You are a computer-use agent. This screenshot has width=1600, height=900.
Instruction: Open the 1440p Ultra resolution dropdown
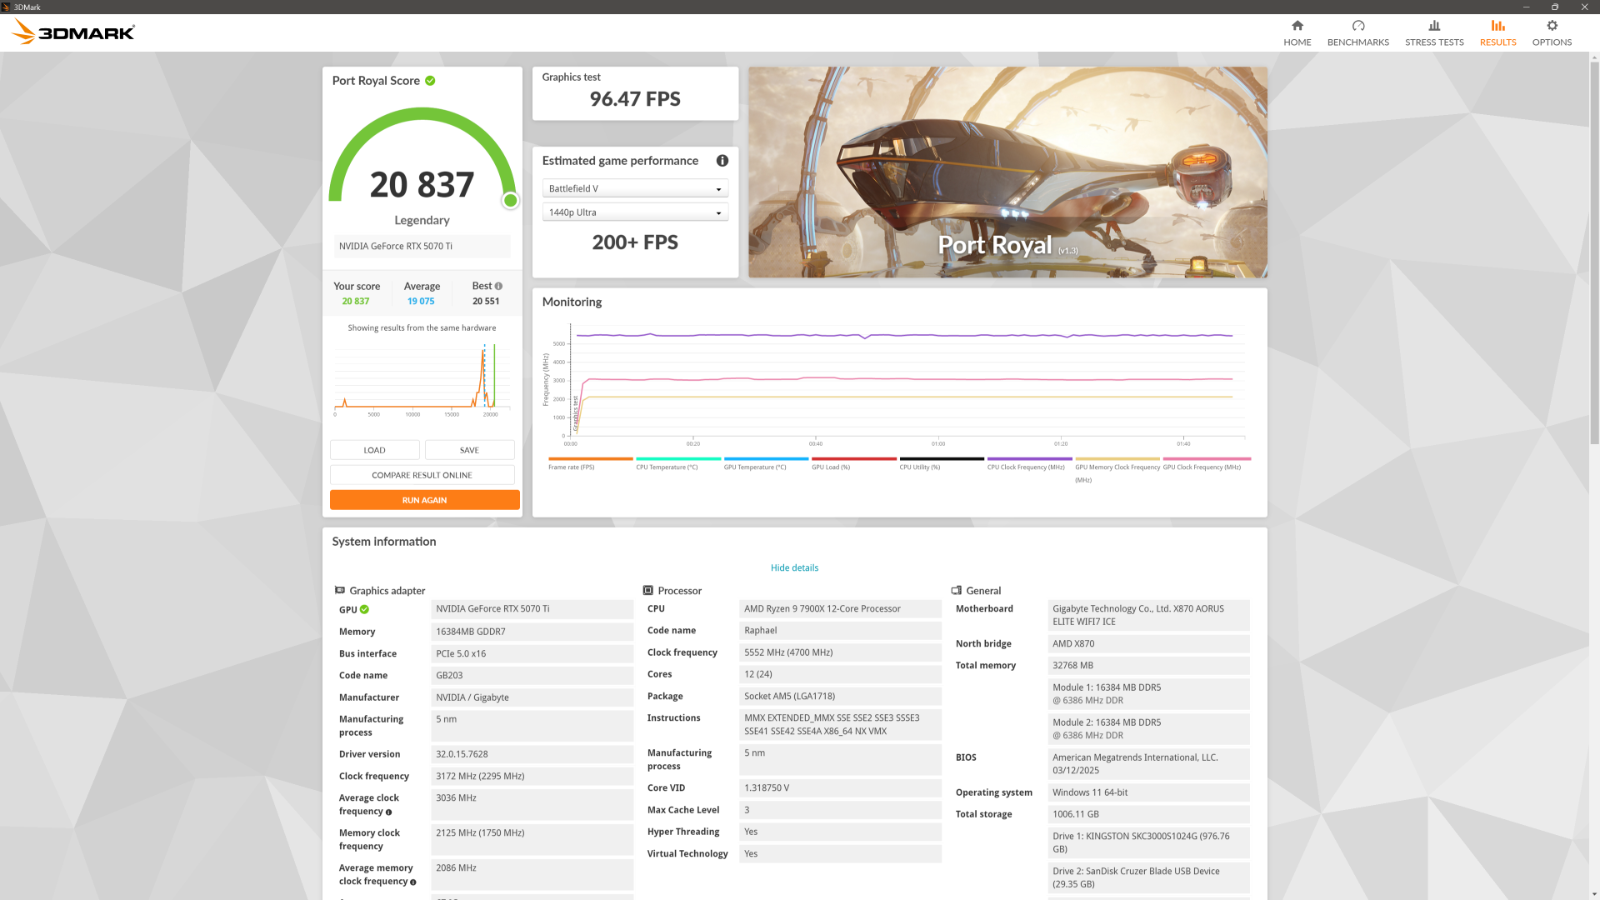pos(635,213)
